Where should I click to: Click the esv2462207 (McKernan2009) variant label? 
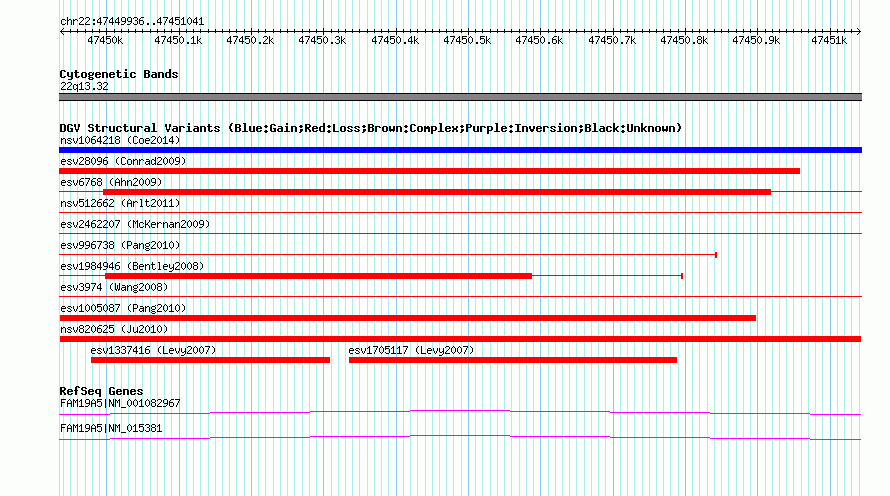coord(135,224)
